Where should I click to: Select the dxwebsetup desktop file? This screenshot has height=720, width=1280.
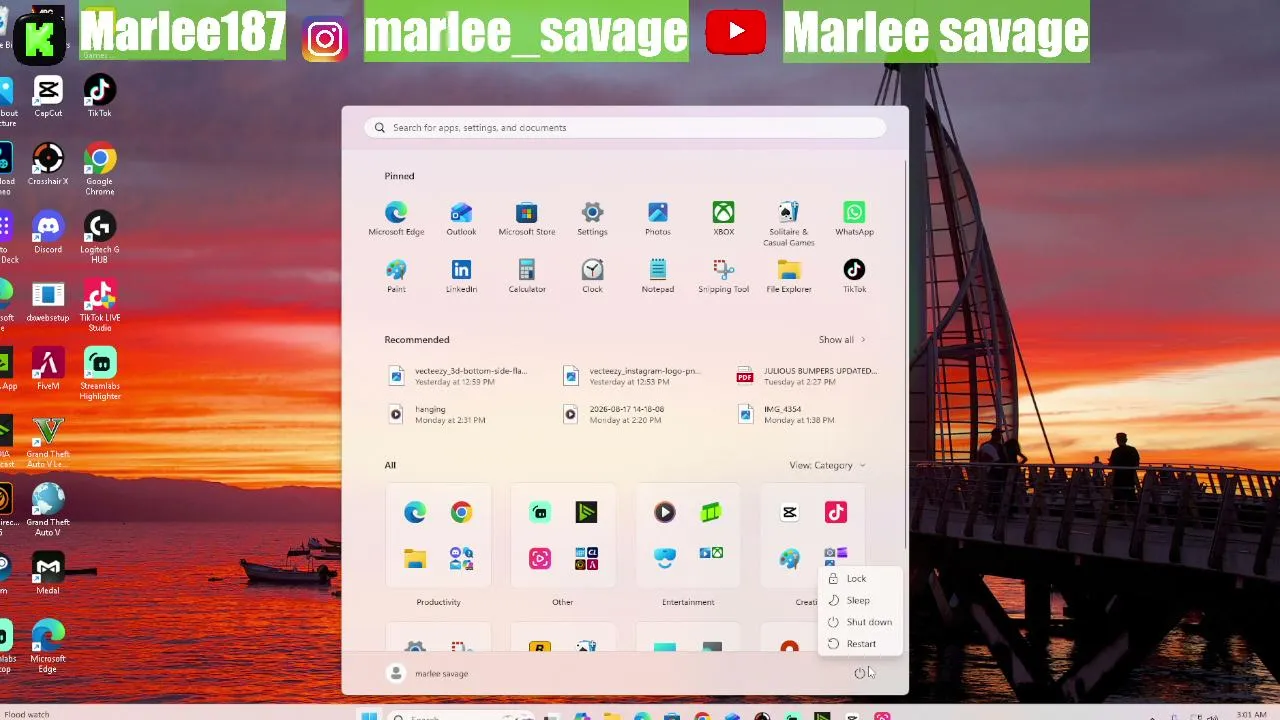48,301
